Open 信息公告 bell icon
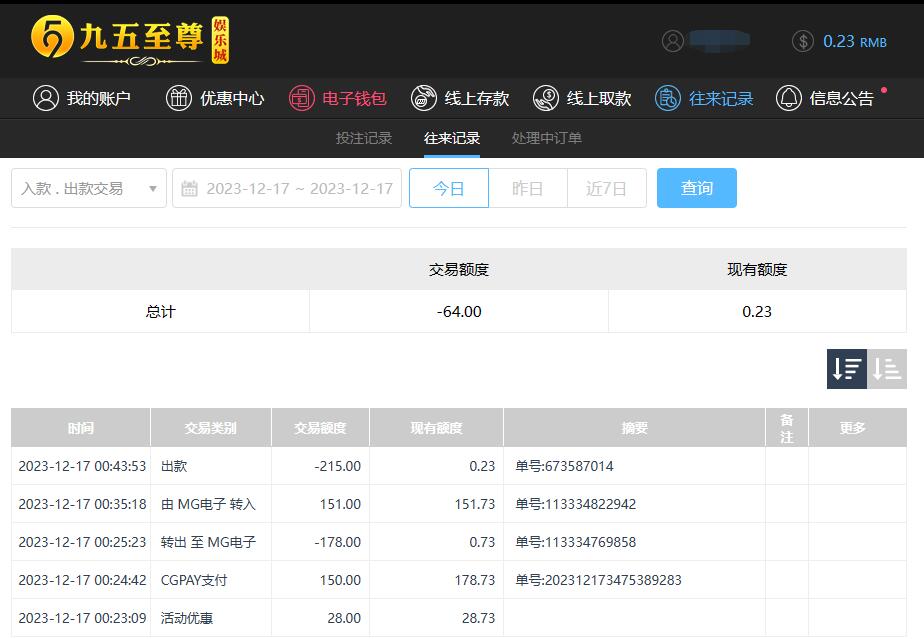The width and height of the screenshot is (924, 639). click(789, 98)
